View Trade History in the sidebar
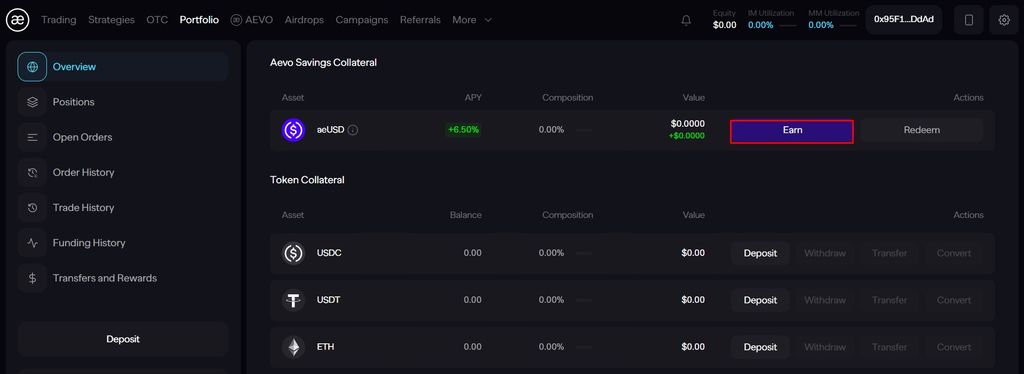Screen dimensions: 1024x374 [123, 208]
